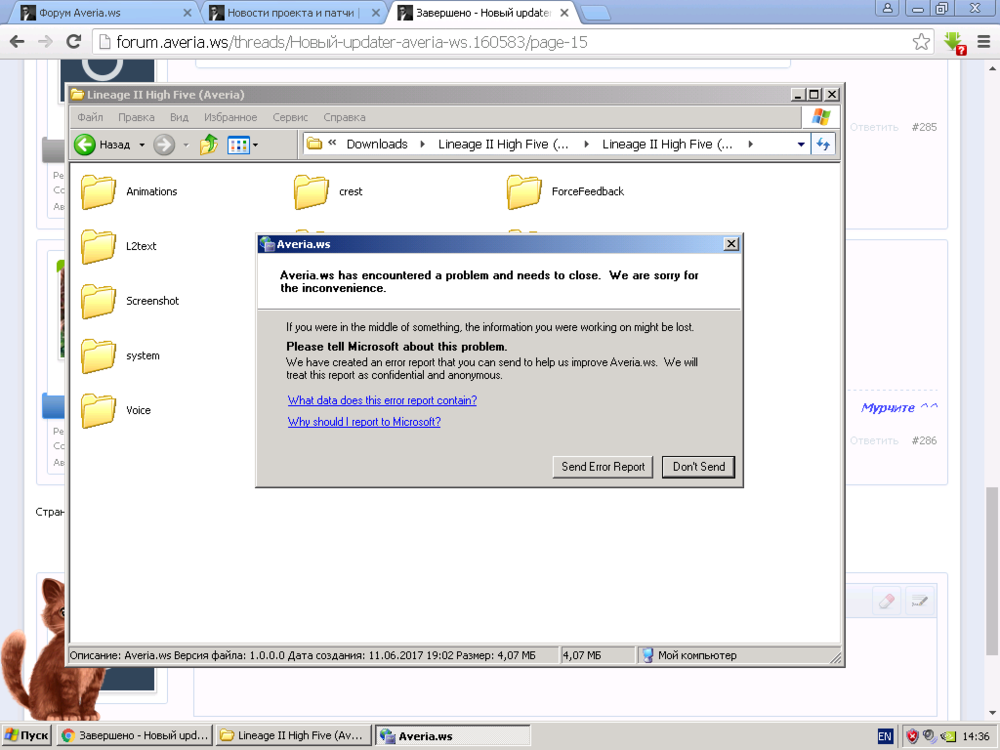Screen dimensions: 1000x750
Task: Open 'What data does this error report contain?' link
Action: coord(382,400)
